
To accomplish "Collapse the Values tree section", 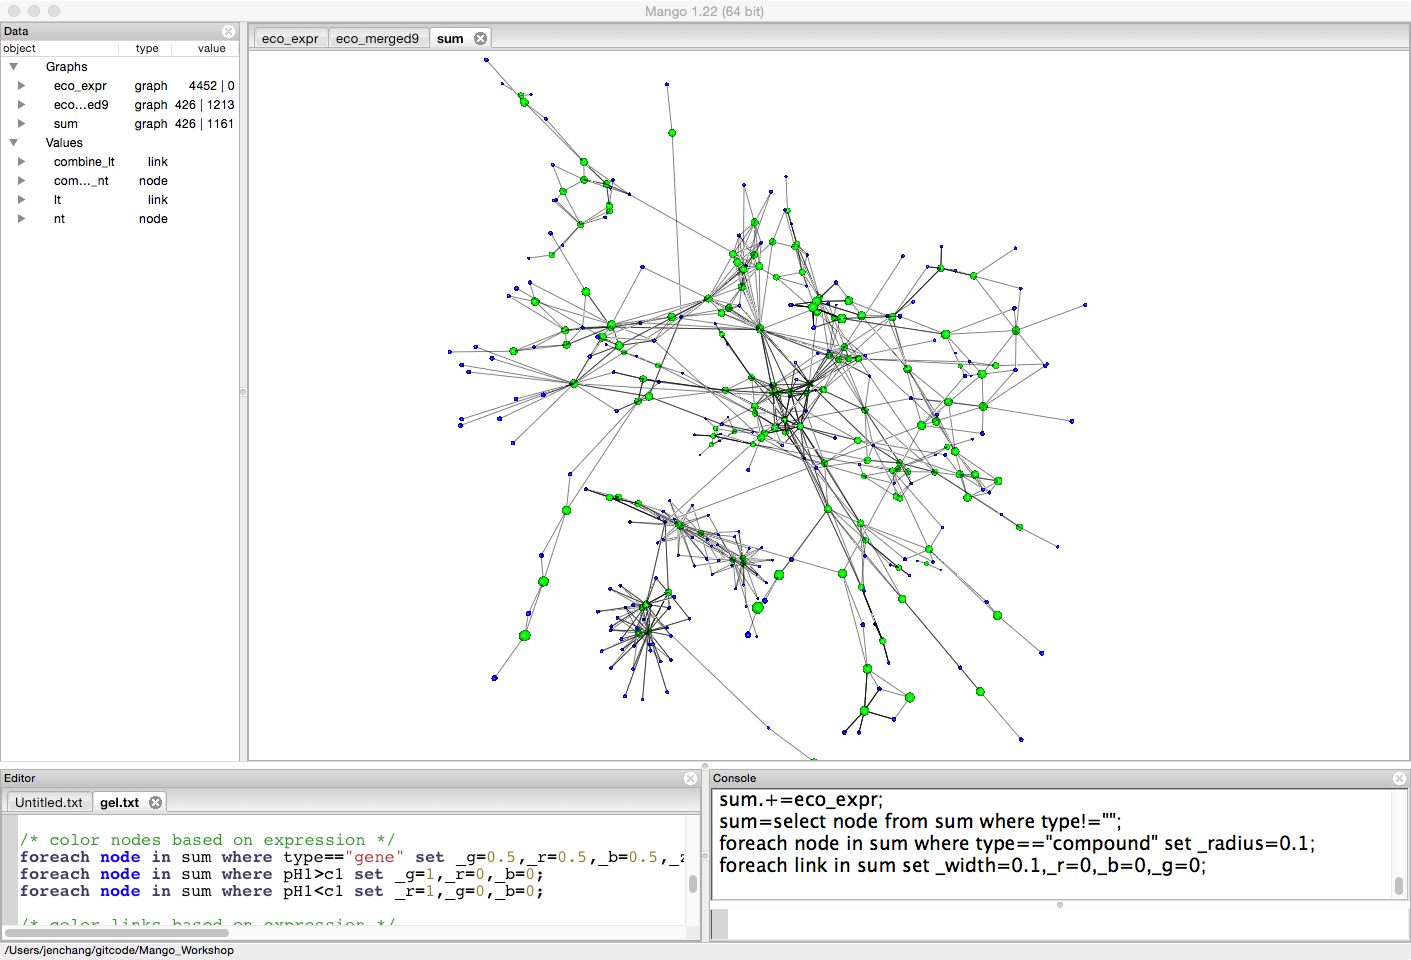I will click(14, 143).
